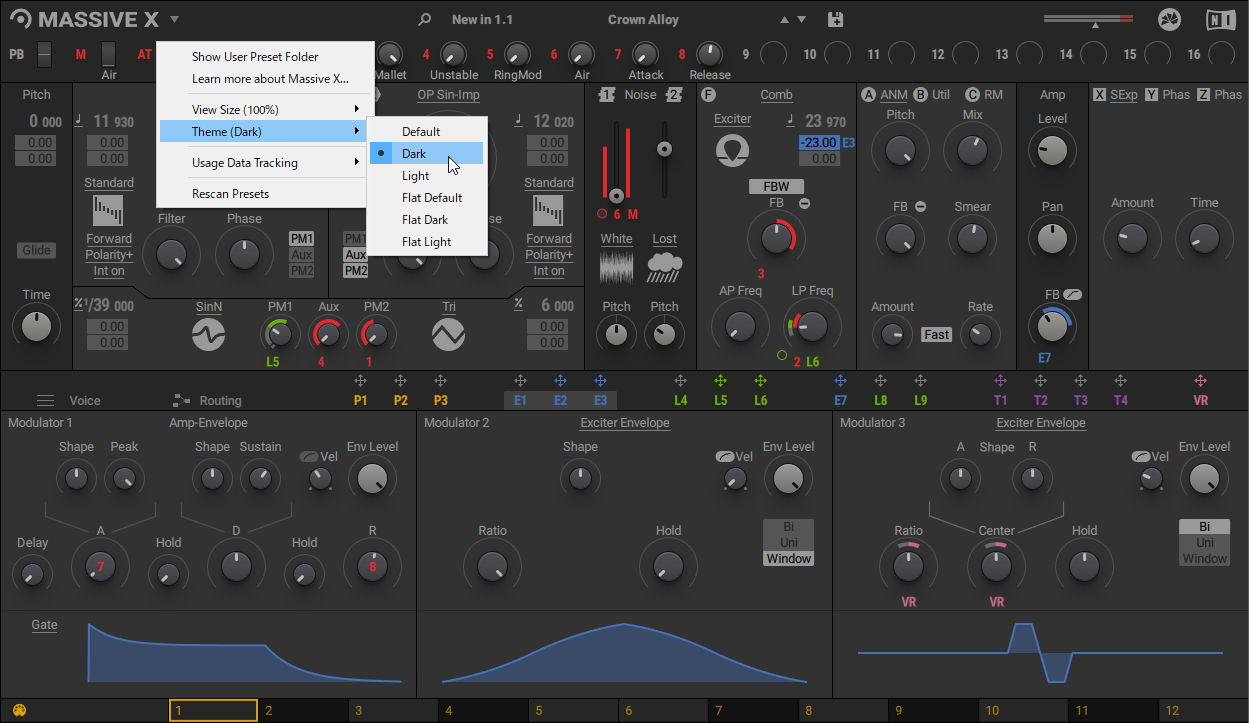
Task: Click the E1 modulation drag handle
Action: (x=520, y=381)
